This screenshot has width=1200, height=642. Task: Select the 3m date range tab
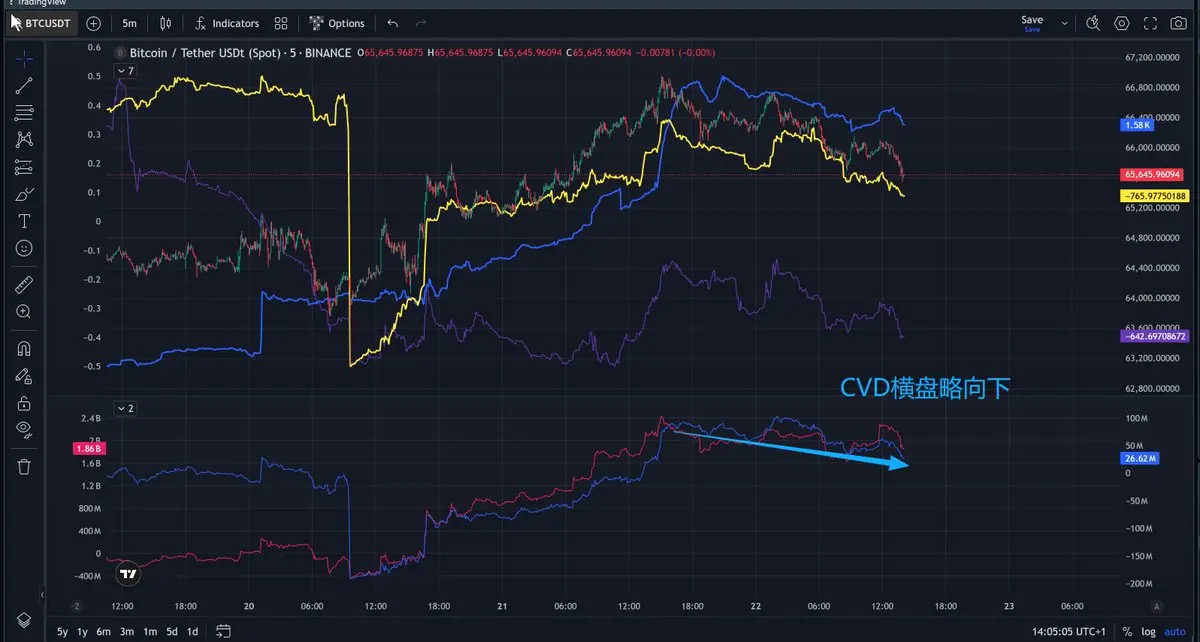pyautogui.click(x=127, y=631)
